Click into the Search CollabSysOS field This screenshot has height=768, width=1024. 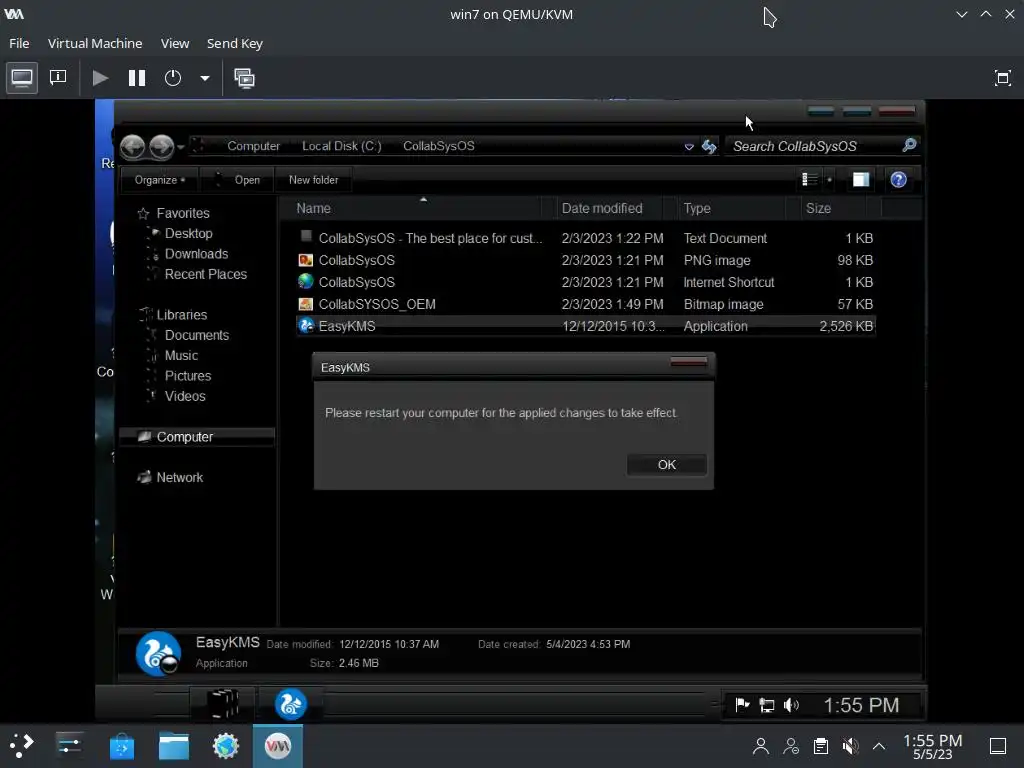[x=814, y=146]
